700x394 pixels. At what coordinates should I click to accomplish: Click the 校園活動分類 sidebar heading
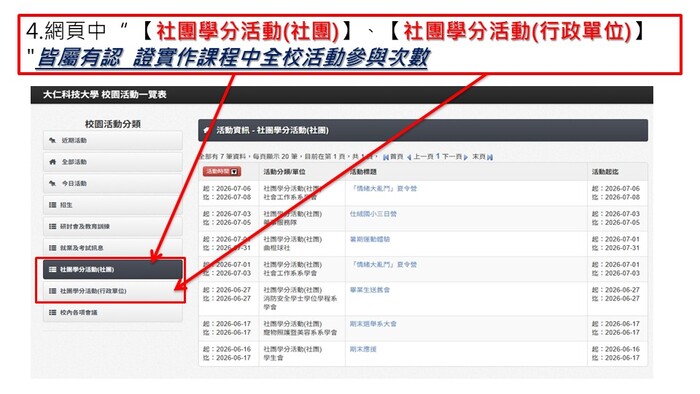(112, 124)
